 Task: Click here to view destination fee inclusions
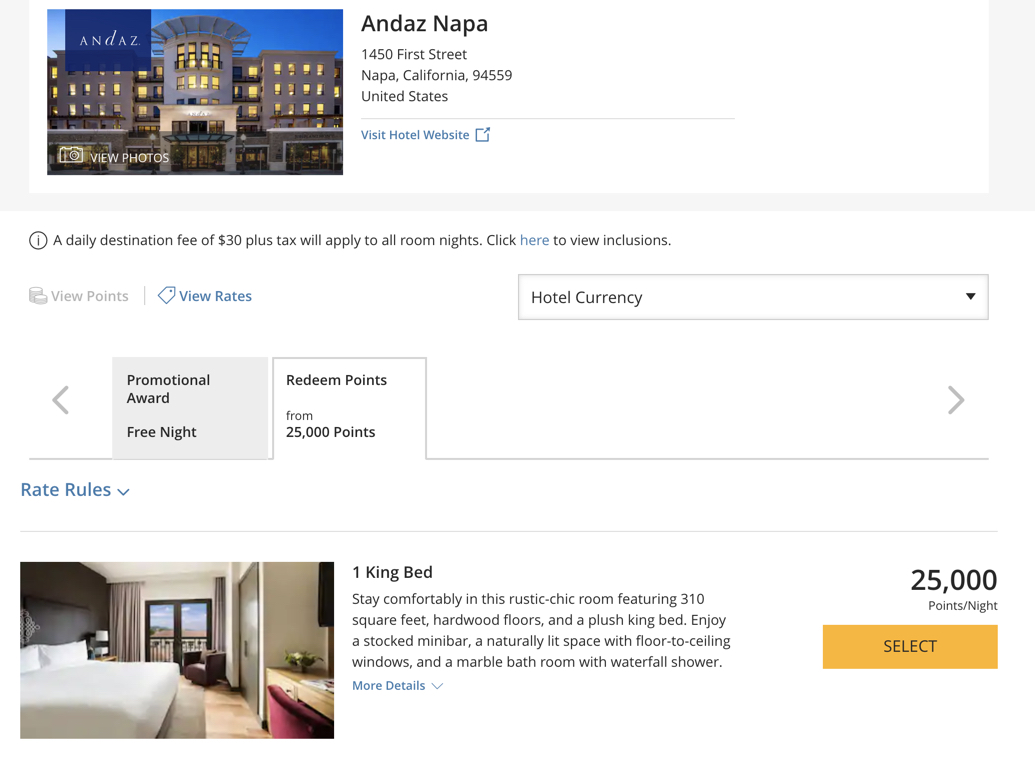point(534,240)
